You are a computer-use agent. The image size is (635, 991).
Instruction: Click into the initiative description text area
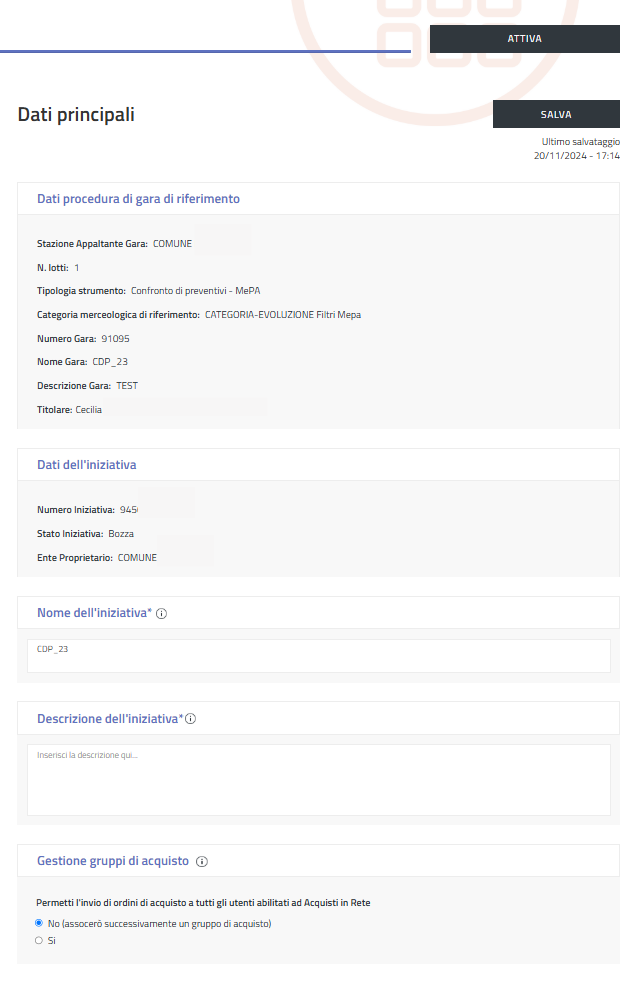click(318, 779)
